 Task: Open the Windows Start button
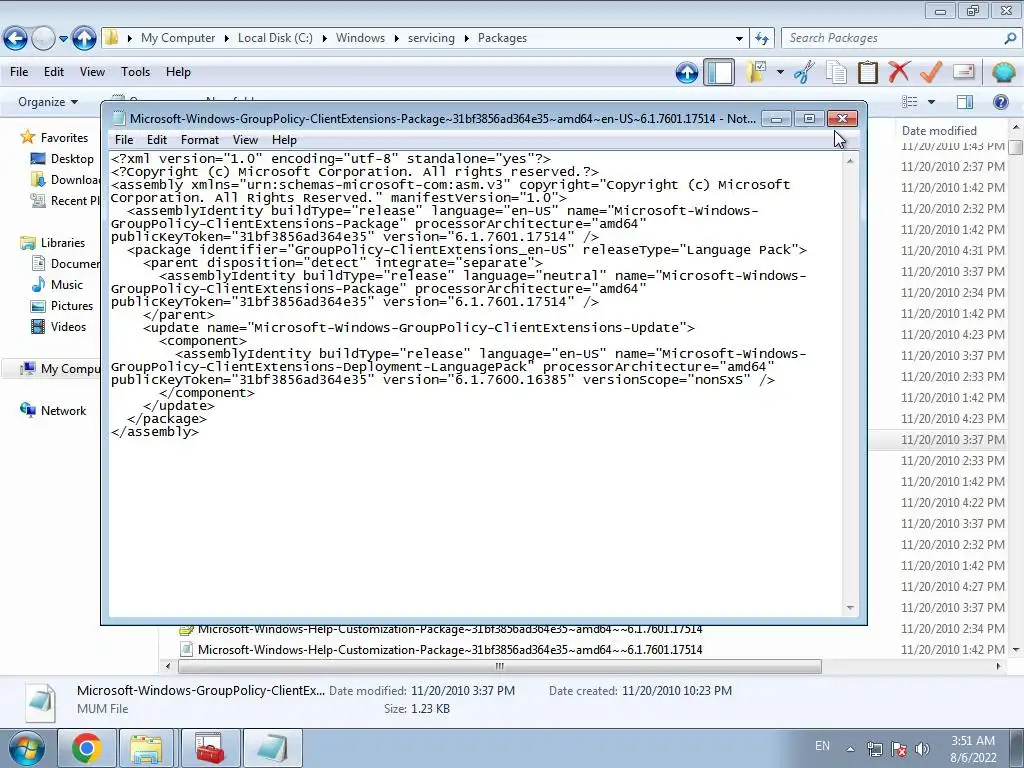tap(26, 748)
